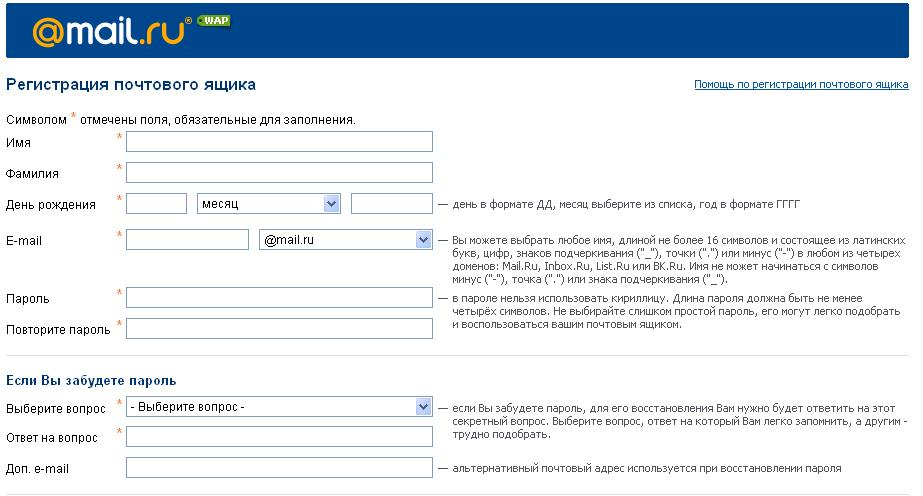
Task: Click the heading Регистрация почтового ящика
Action: coord(131,85)
